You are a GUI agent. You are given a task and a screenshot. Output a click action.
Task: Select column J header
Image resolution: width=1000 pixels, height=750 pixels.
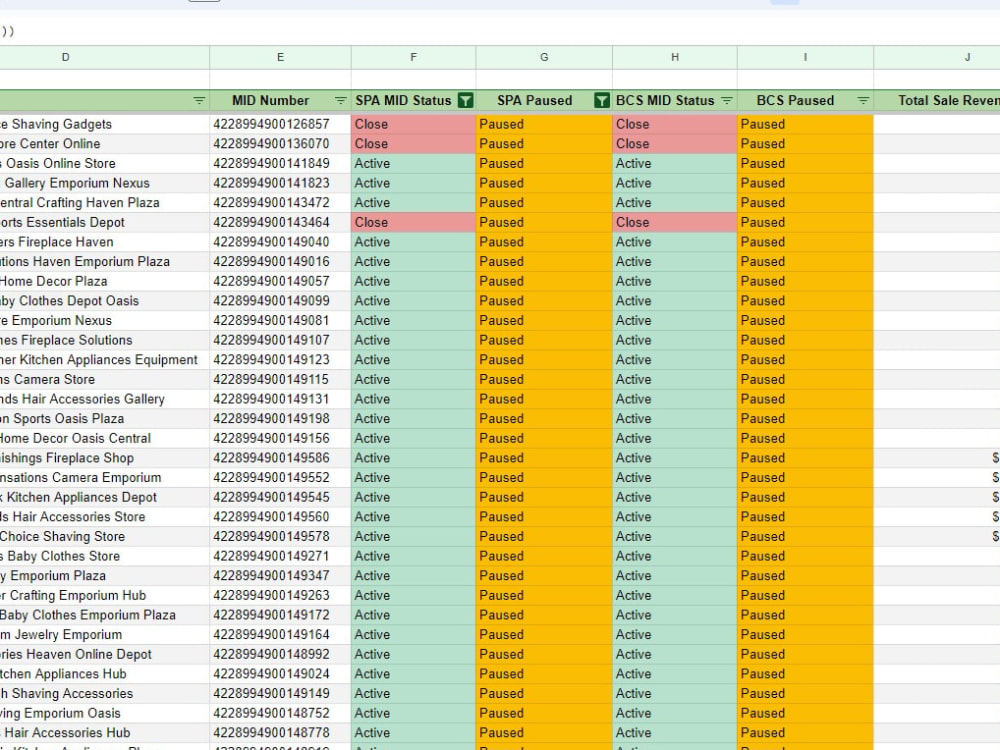click(x=937, y=57)
